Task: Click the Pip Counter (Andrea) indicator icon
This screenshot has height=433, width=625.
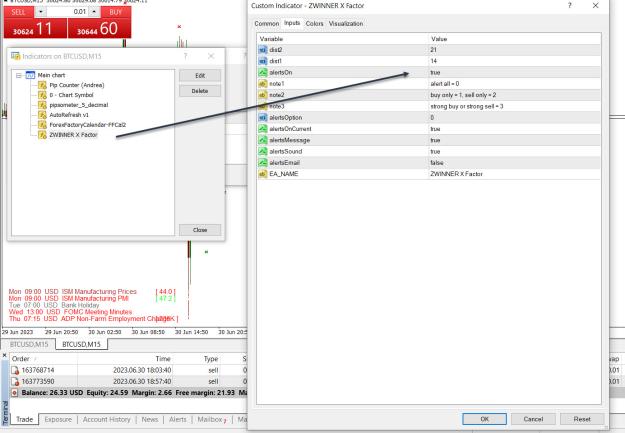Action: (x=42, y=85)
